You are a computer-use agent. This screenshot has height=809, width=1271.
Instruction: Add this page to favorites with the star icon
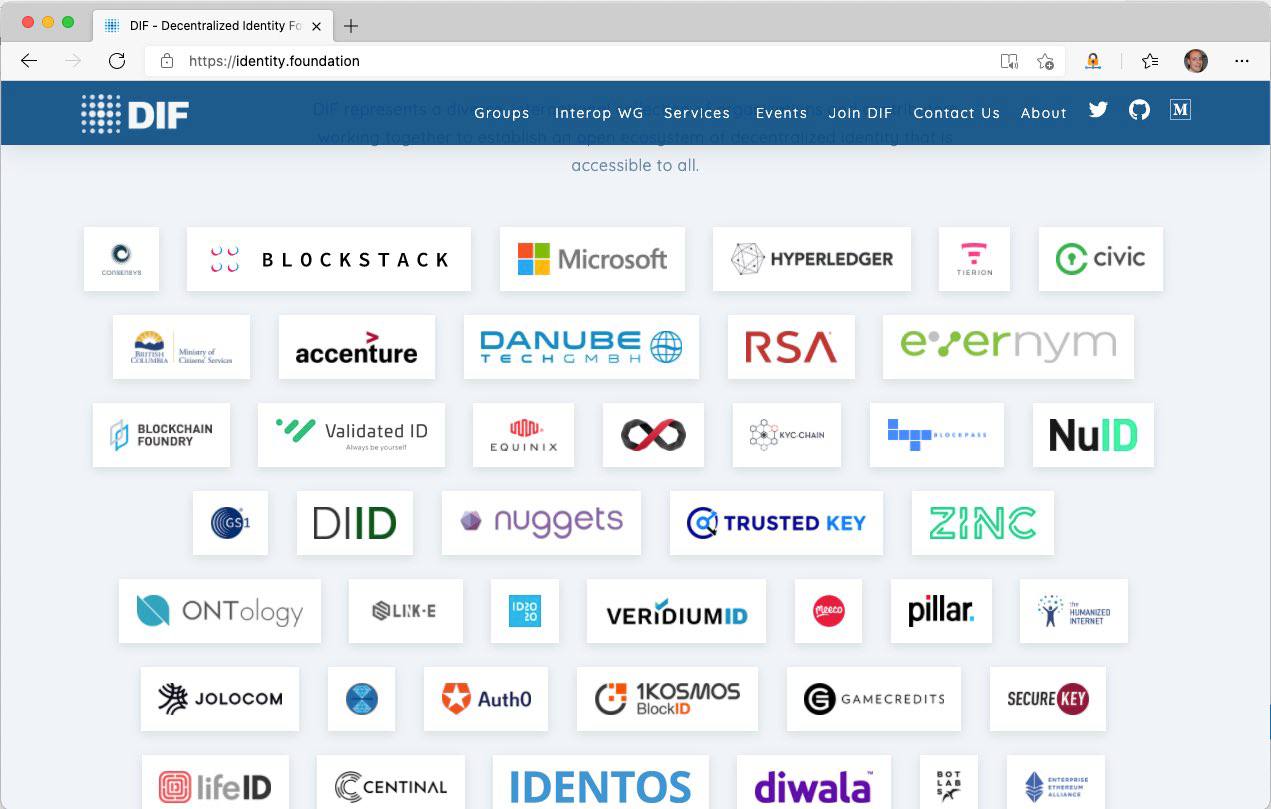(1045, 61)
